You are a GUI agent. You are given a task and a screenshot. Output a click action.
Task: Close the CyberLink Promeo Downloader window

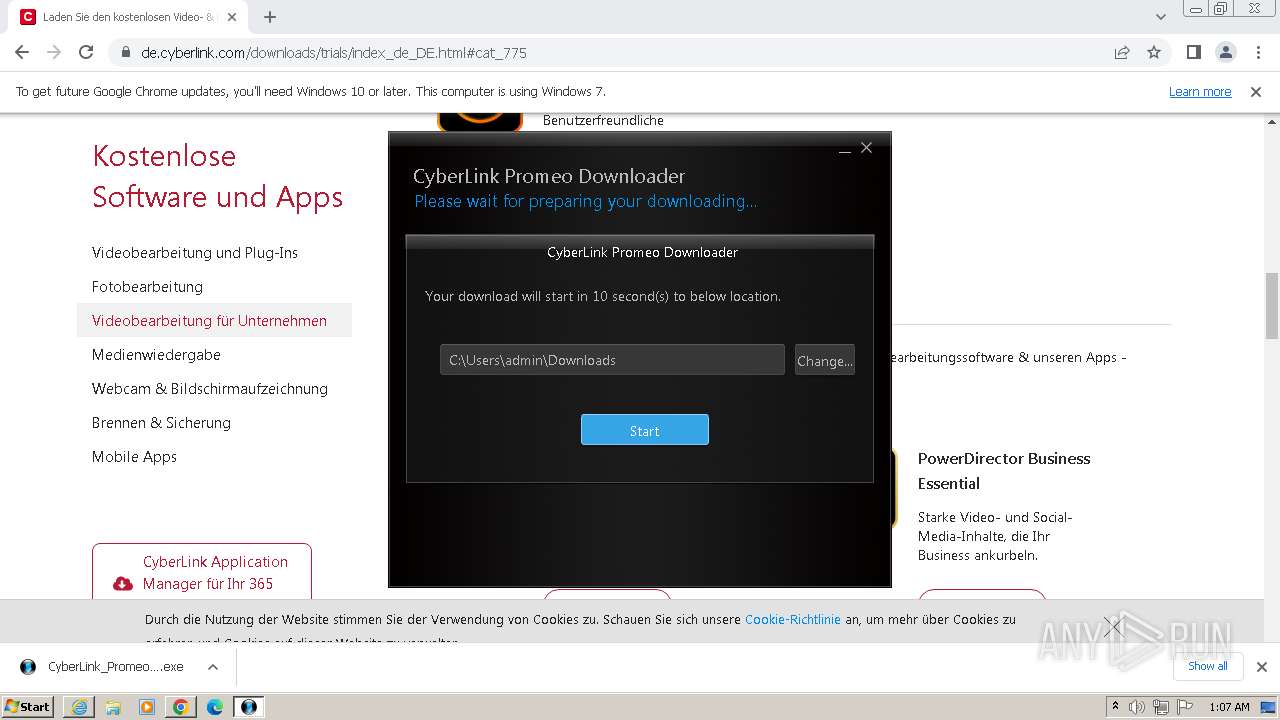click(x=867, y=148)
